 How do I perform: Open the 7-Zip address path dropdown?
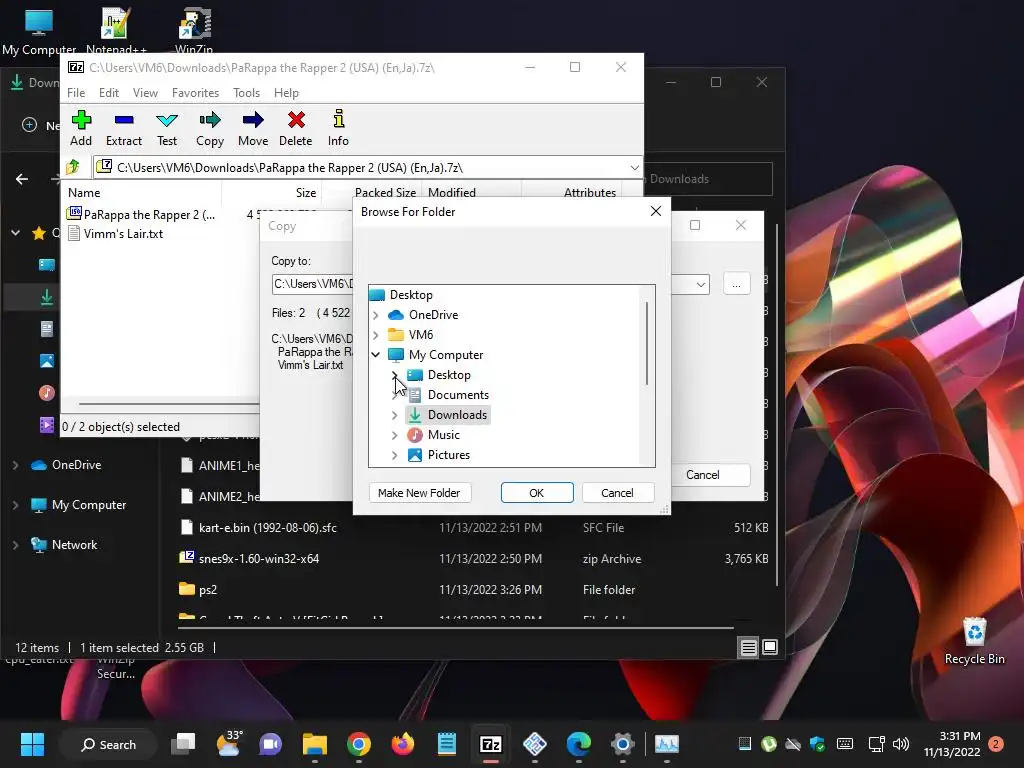[x=634, y=168]
